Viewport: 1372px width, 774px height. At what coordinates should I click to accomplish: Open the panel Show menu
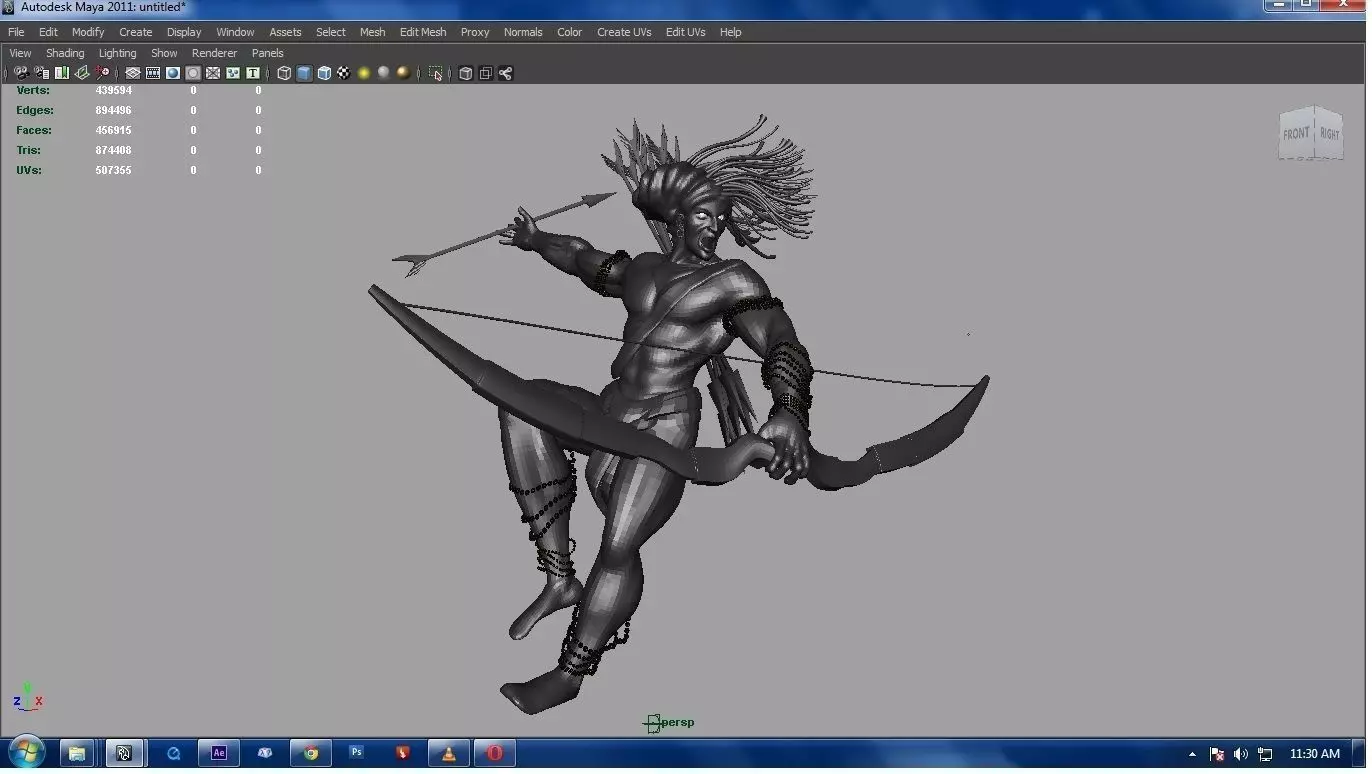pyautogui.click(x=164, y=53)
